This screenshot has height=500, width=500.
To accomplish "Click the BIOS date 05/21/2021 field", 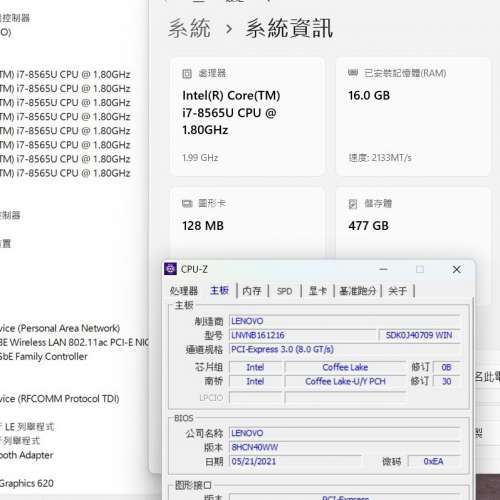I will (295, 461).
